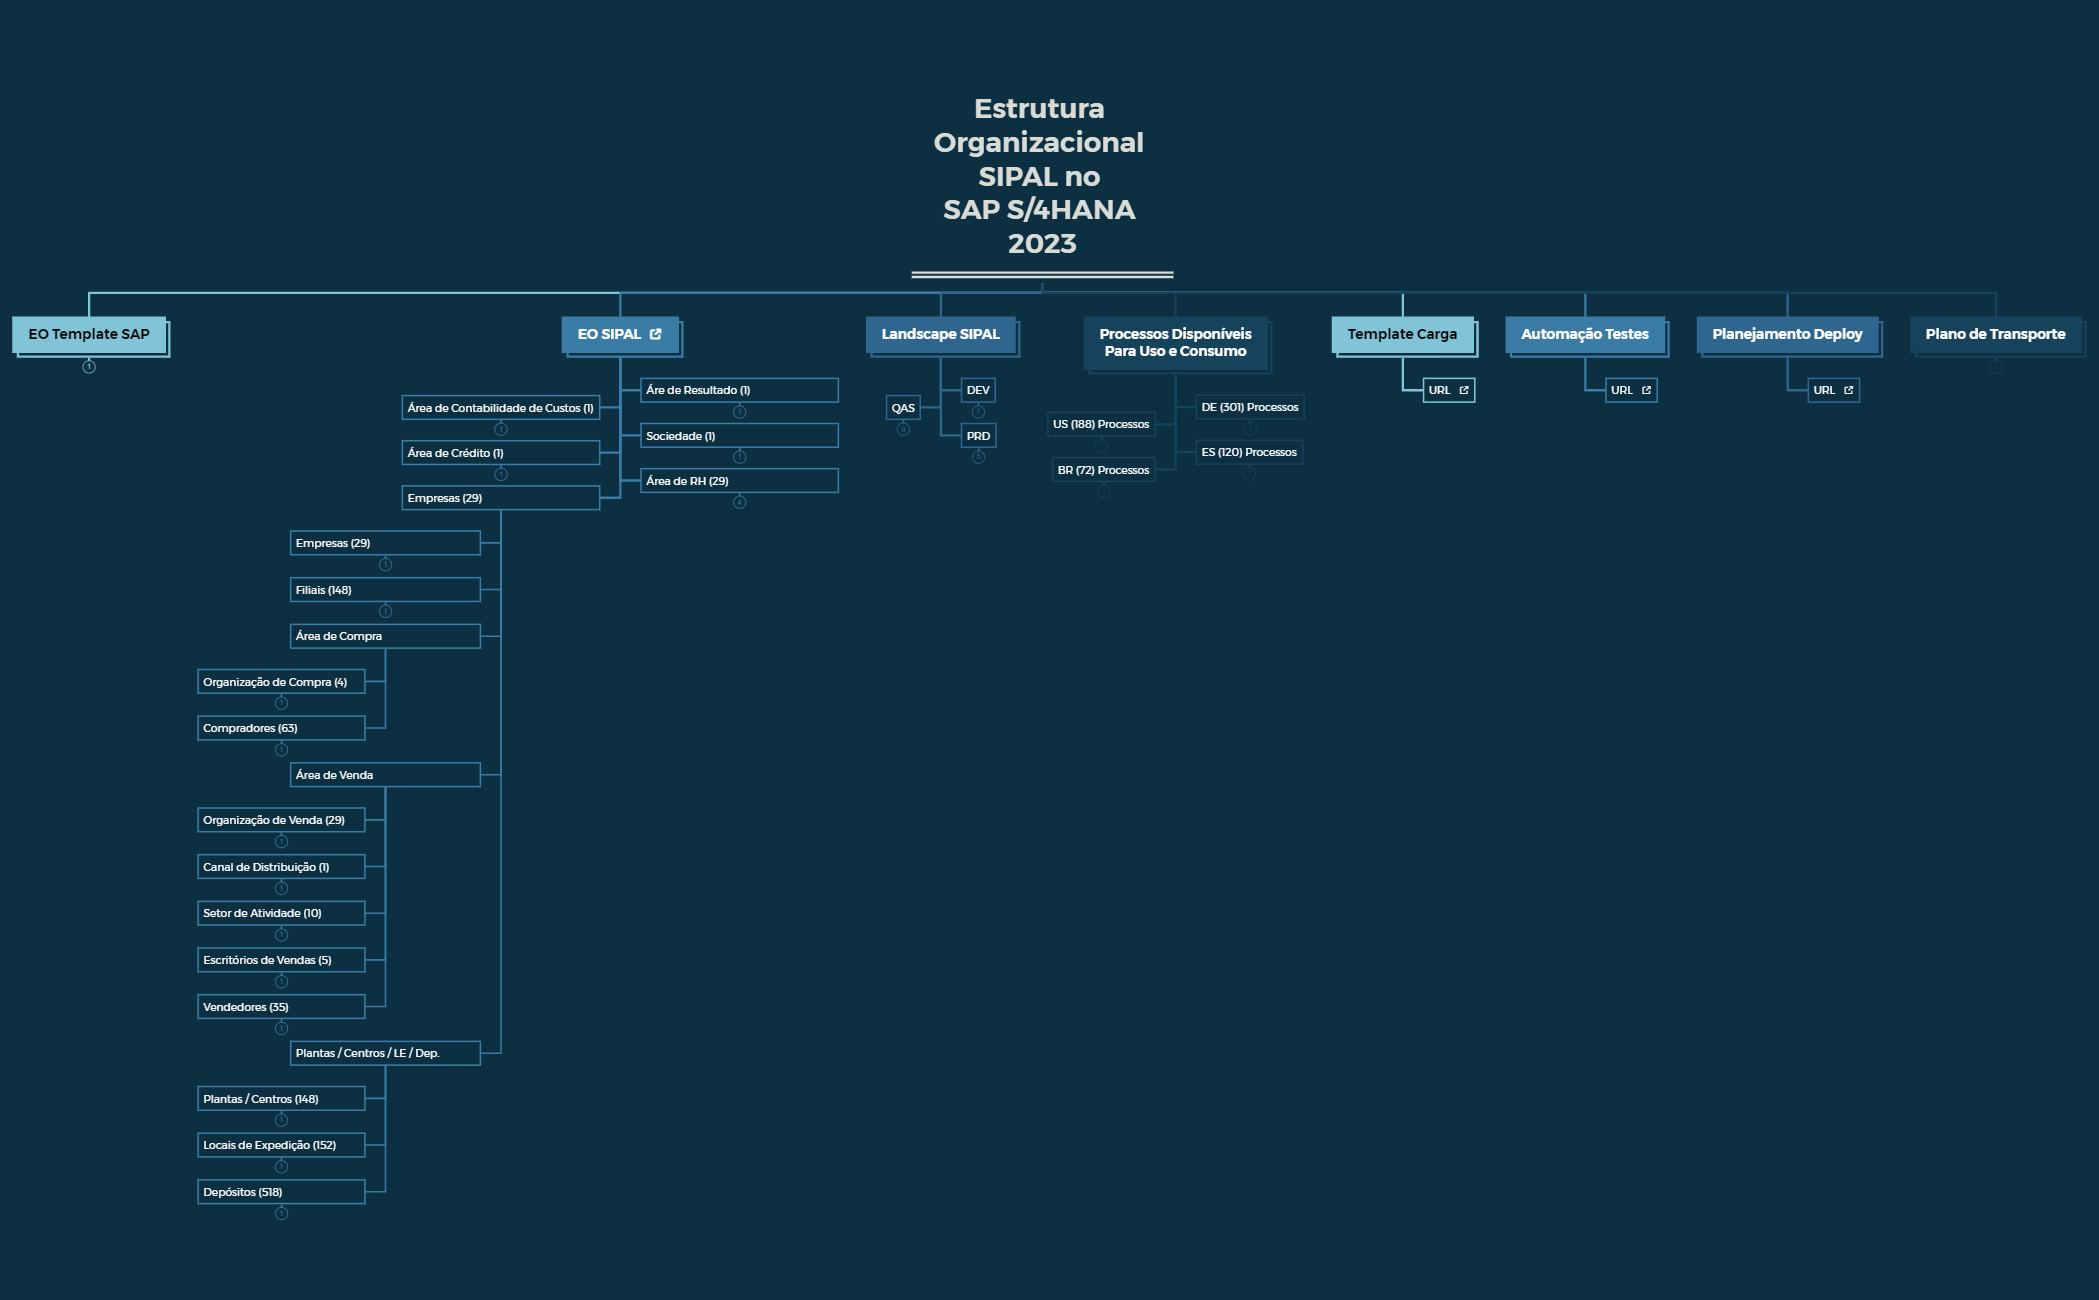Expand count circle below the QAS node
The height and width of the screenshot is (1300, 2099).
point(903,430)
